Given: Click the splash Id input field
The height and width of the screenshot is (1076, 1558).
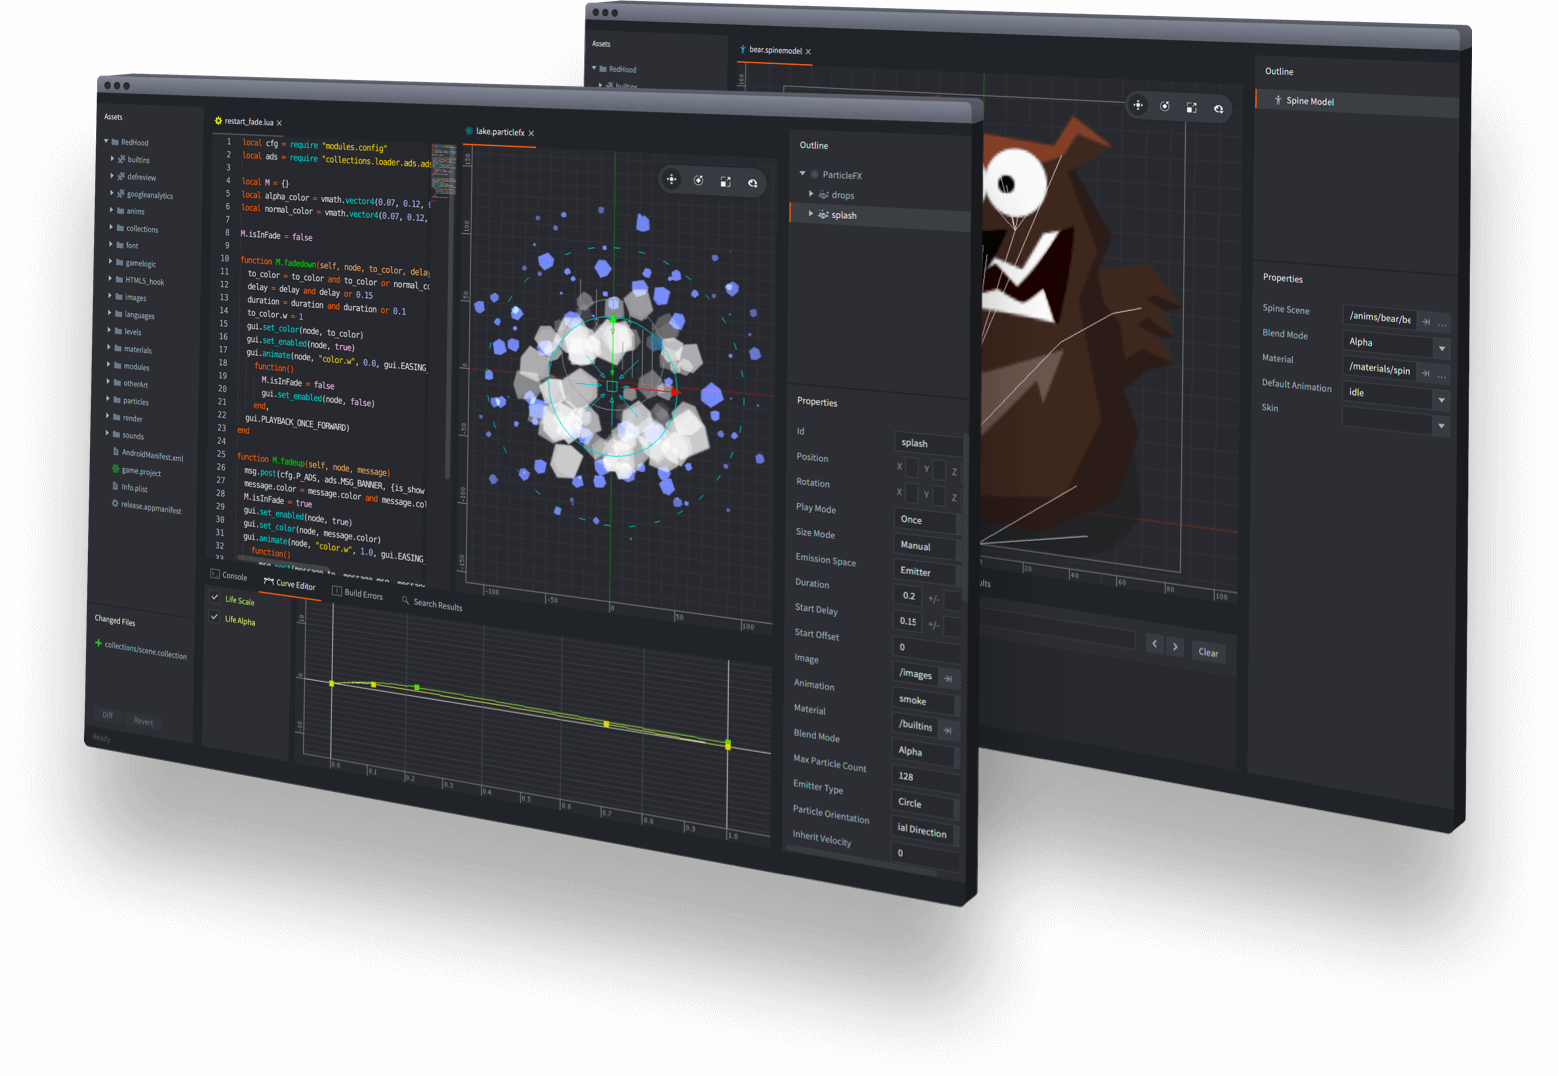Looking at the screenshot, I should tap(928, 442).
